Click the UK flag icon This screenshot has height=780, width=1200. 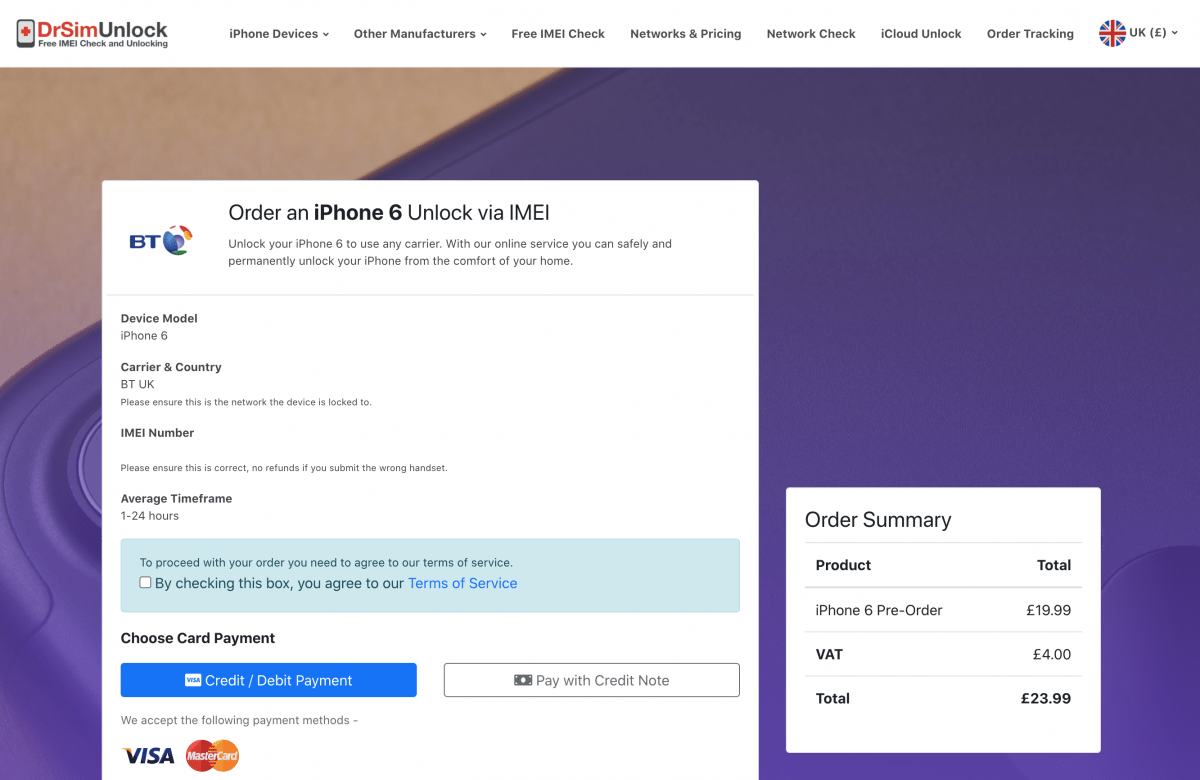click(x=1112, y=33)
